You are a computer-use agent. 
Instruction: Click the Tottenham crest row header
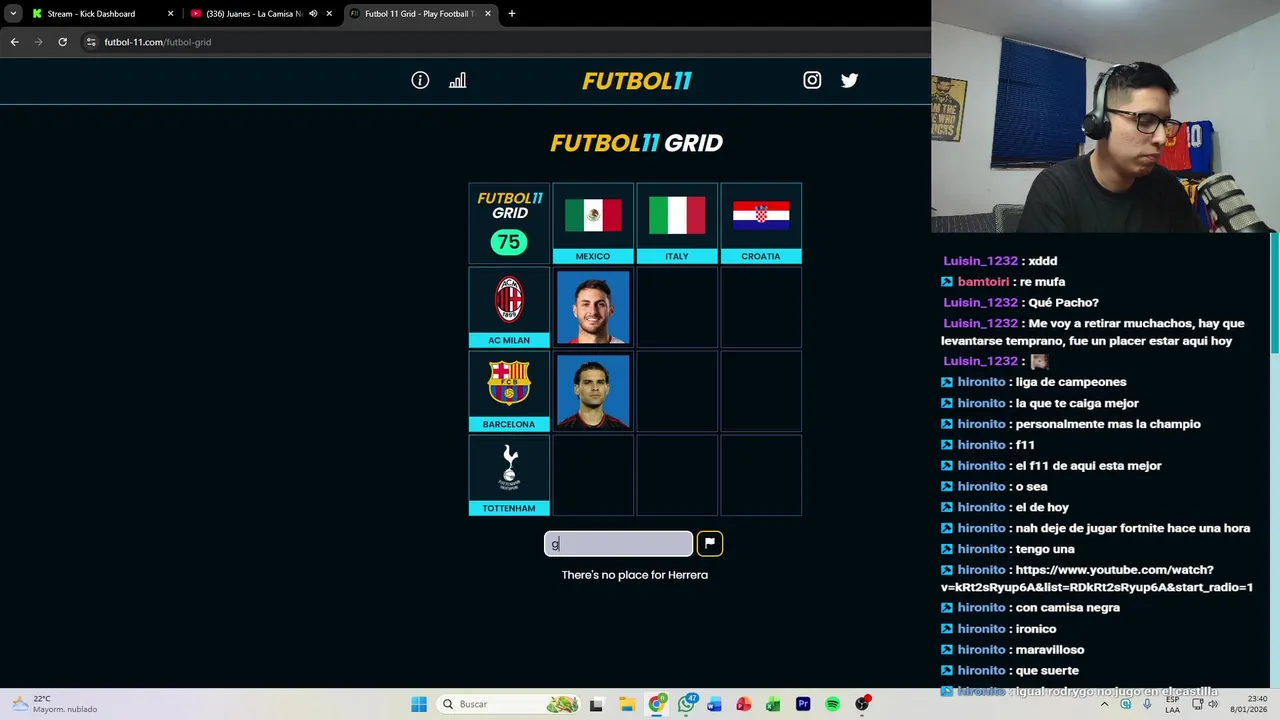click(509, 475)
